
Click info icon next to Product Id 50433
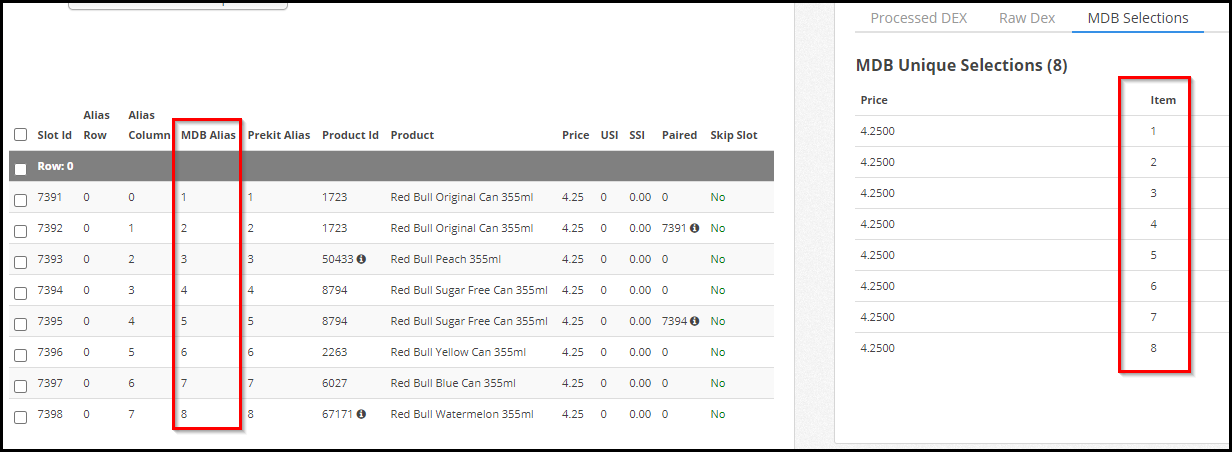[x=361, y=259]
